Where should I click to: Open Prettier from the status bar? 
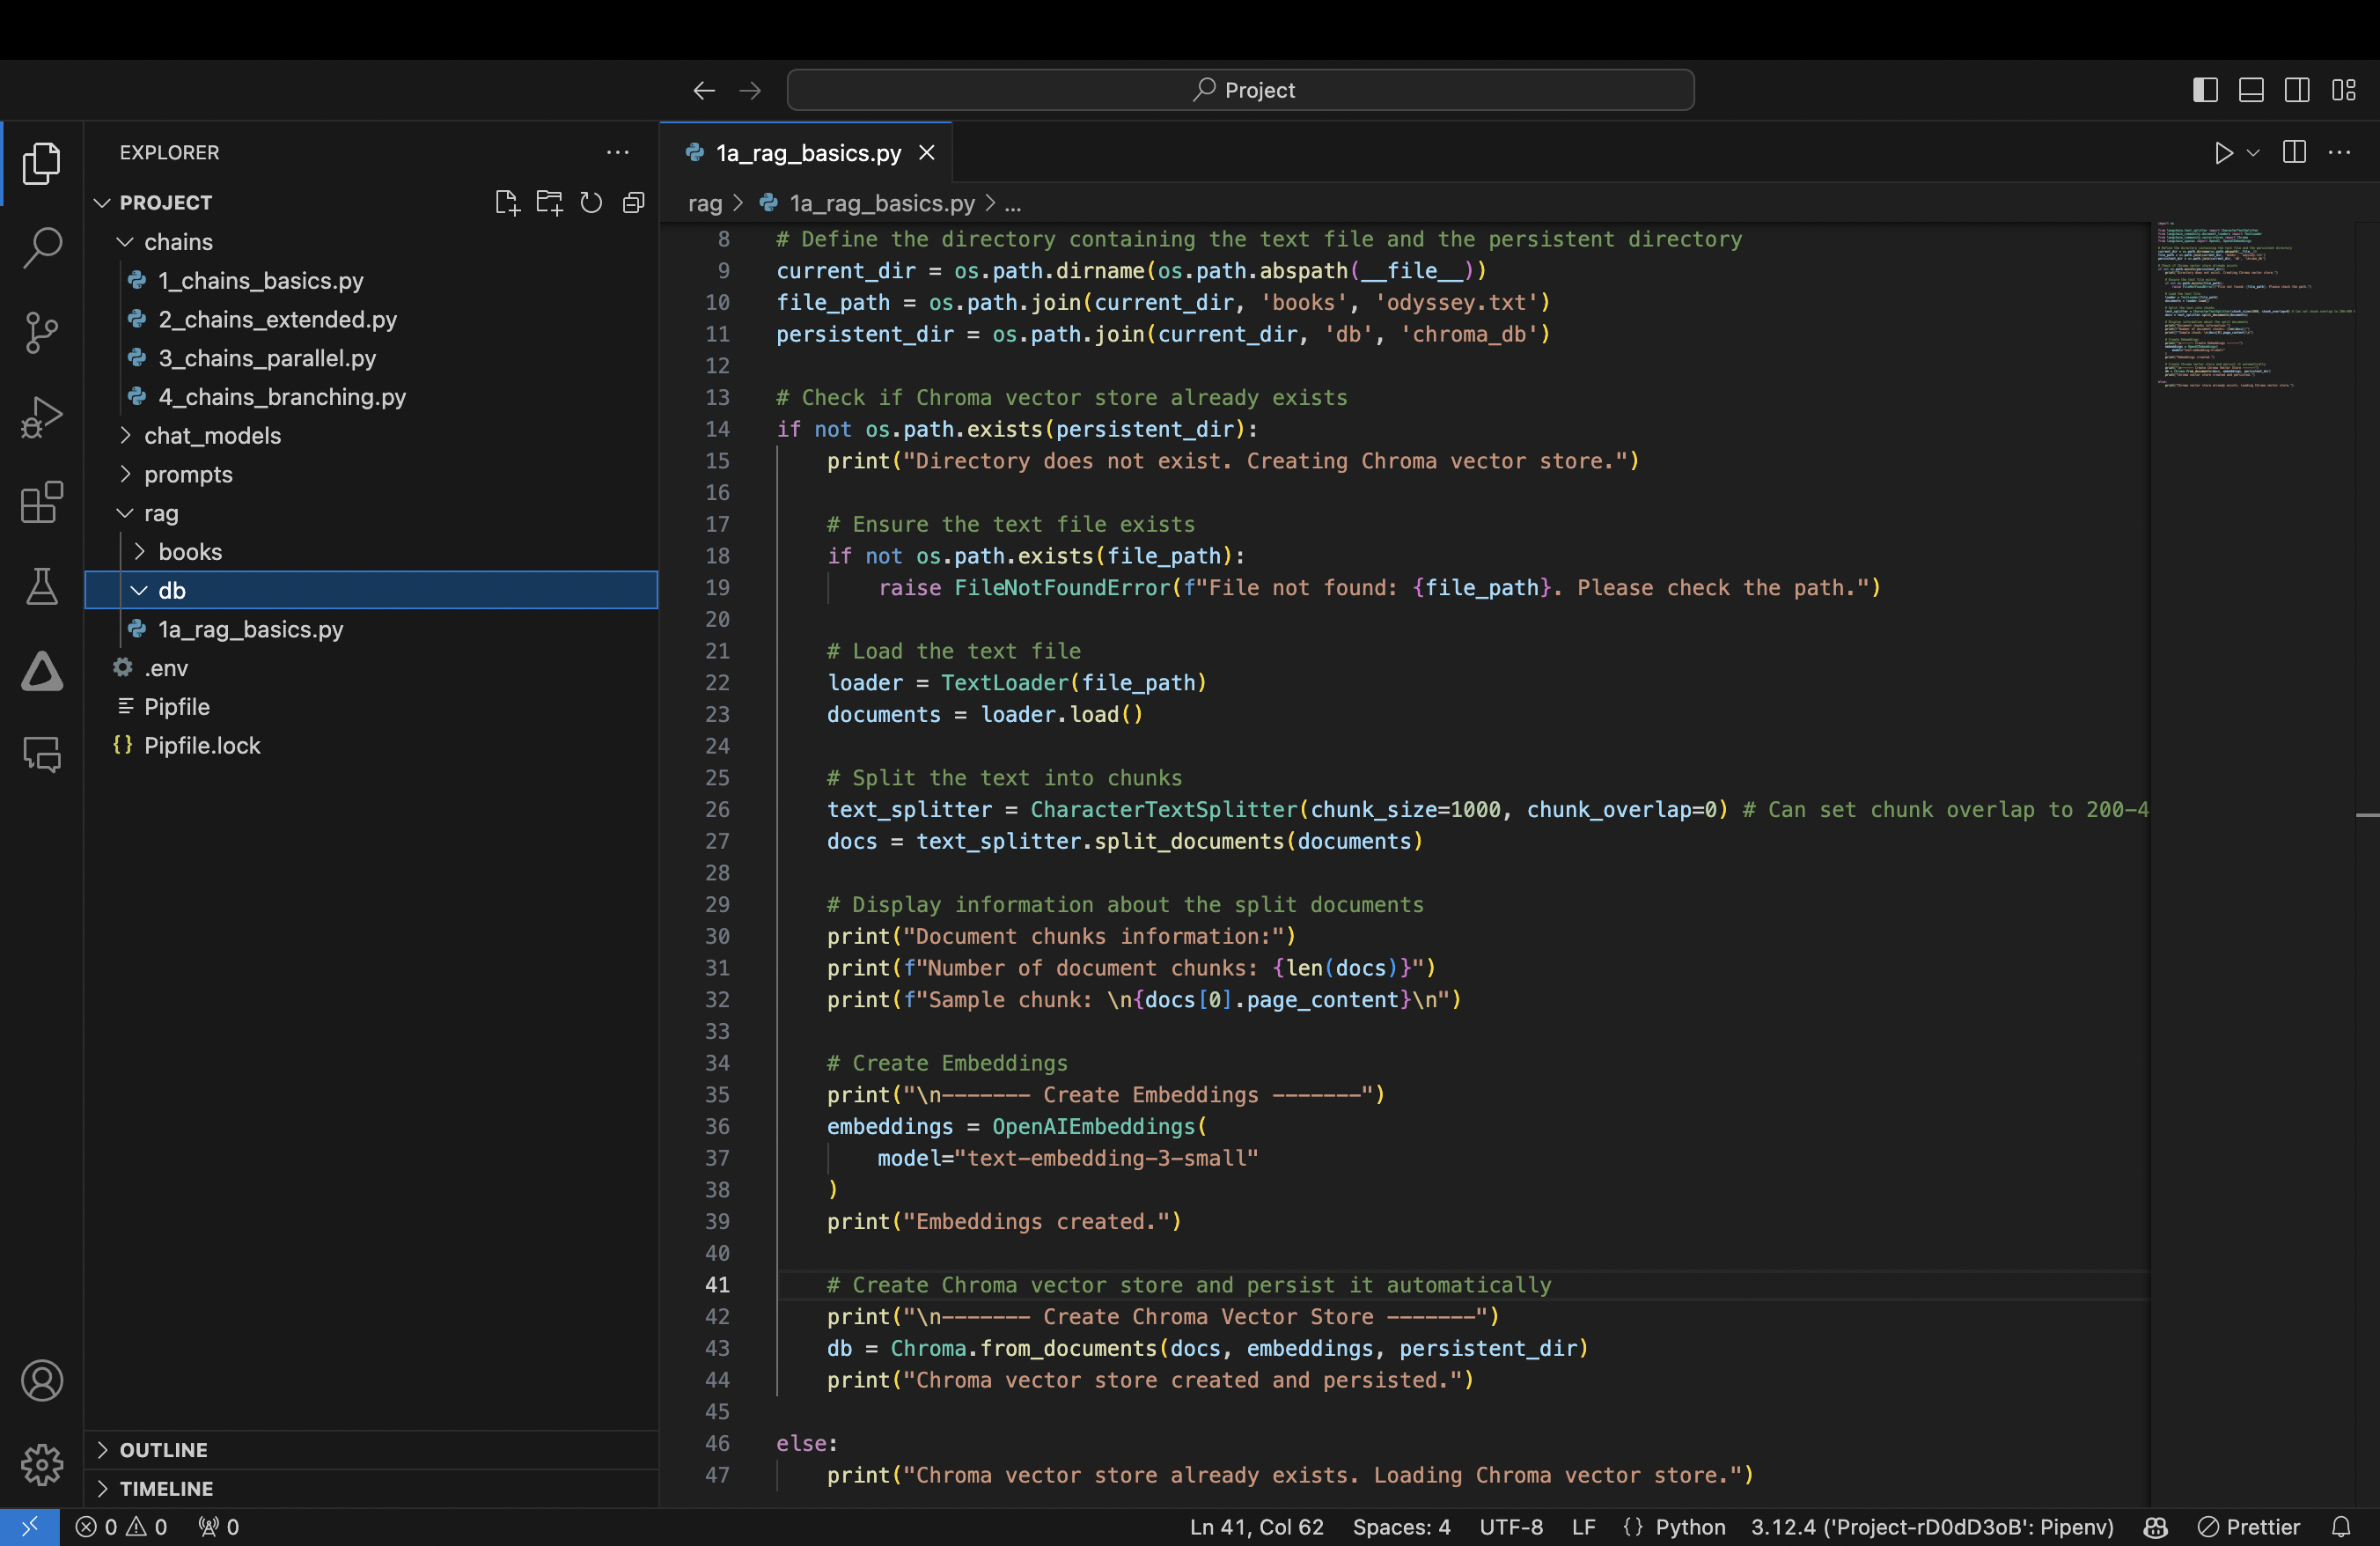tap(2248, 1527)
